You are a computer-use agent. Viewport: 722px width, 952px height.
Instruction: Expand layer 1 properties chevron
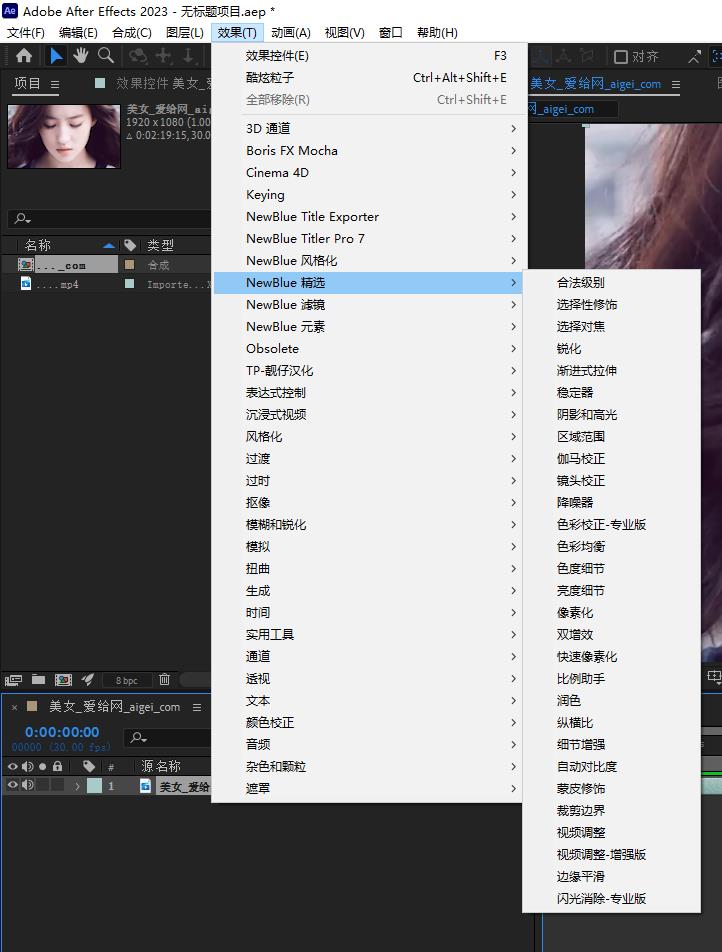pyautogui.click(x=77, y=786)
